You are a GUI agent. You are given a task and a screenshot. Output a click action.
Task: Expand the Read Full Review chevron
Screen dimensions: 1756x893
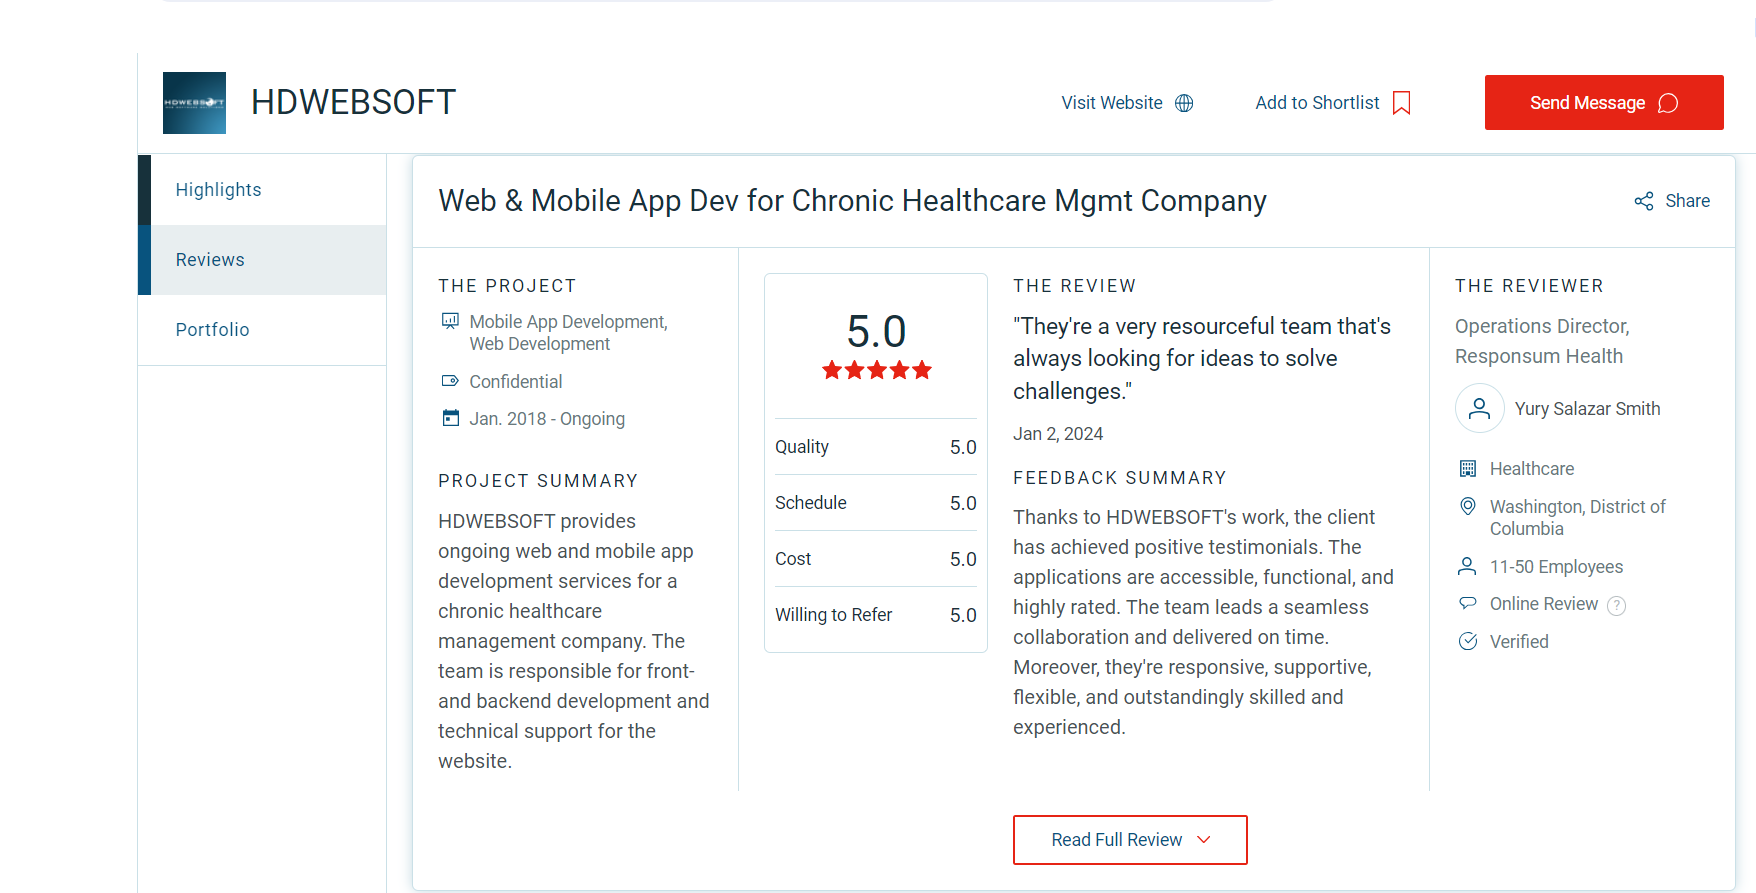pyautogui.click(x=1204, y=840)
